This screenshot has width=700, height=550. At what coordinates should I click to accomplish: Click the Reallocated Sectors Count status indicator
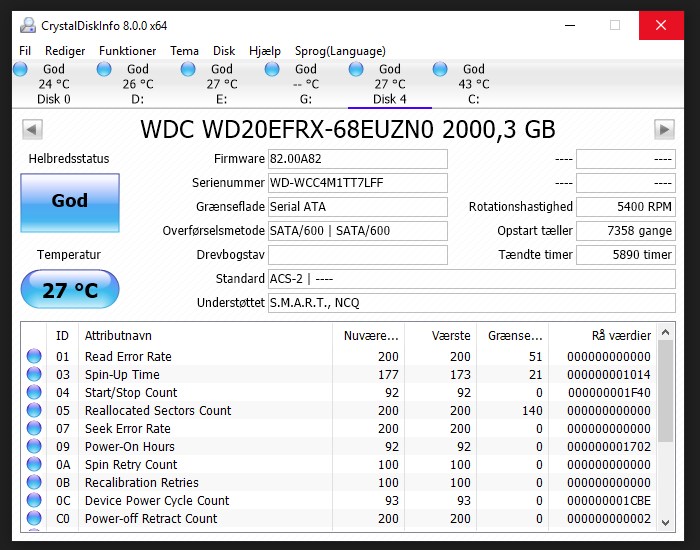click(34, 410)
